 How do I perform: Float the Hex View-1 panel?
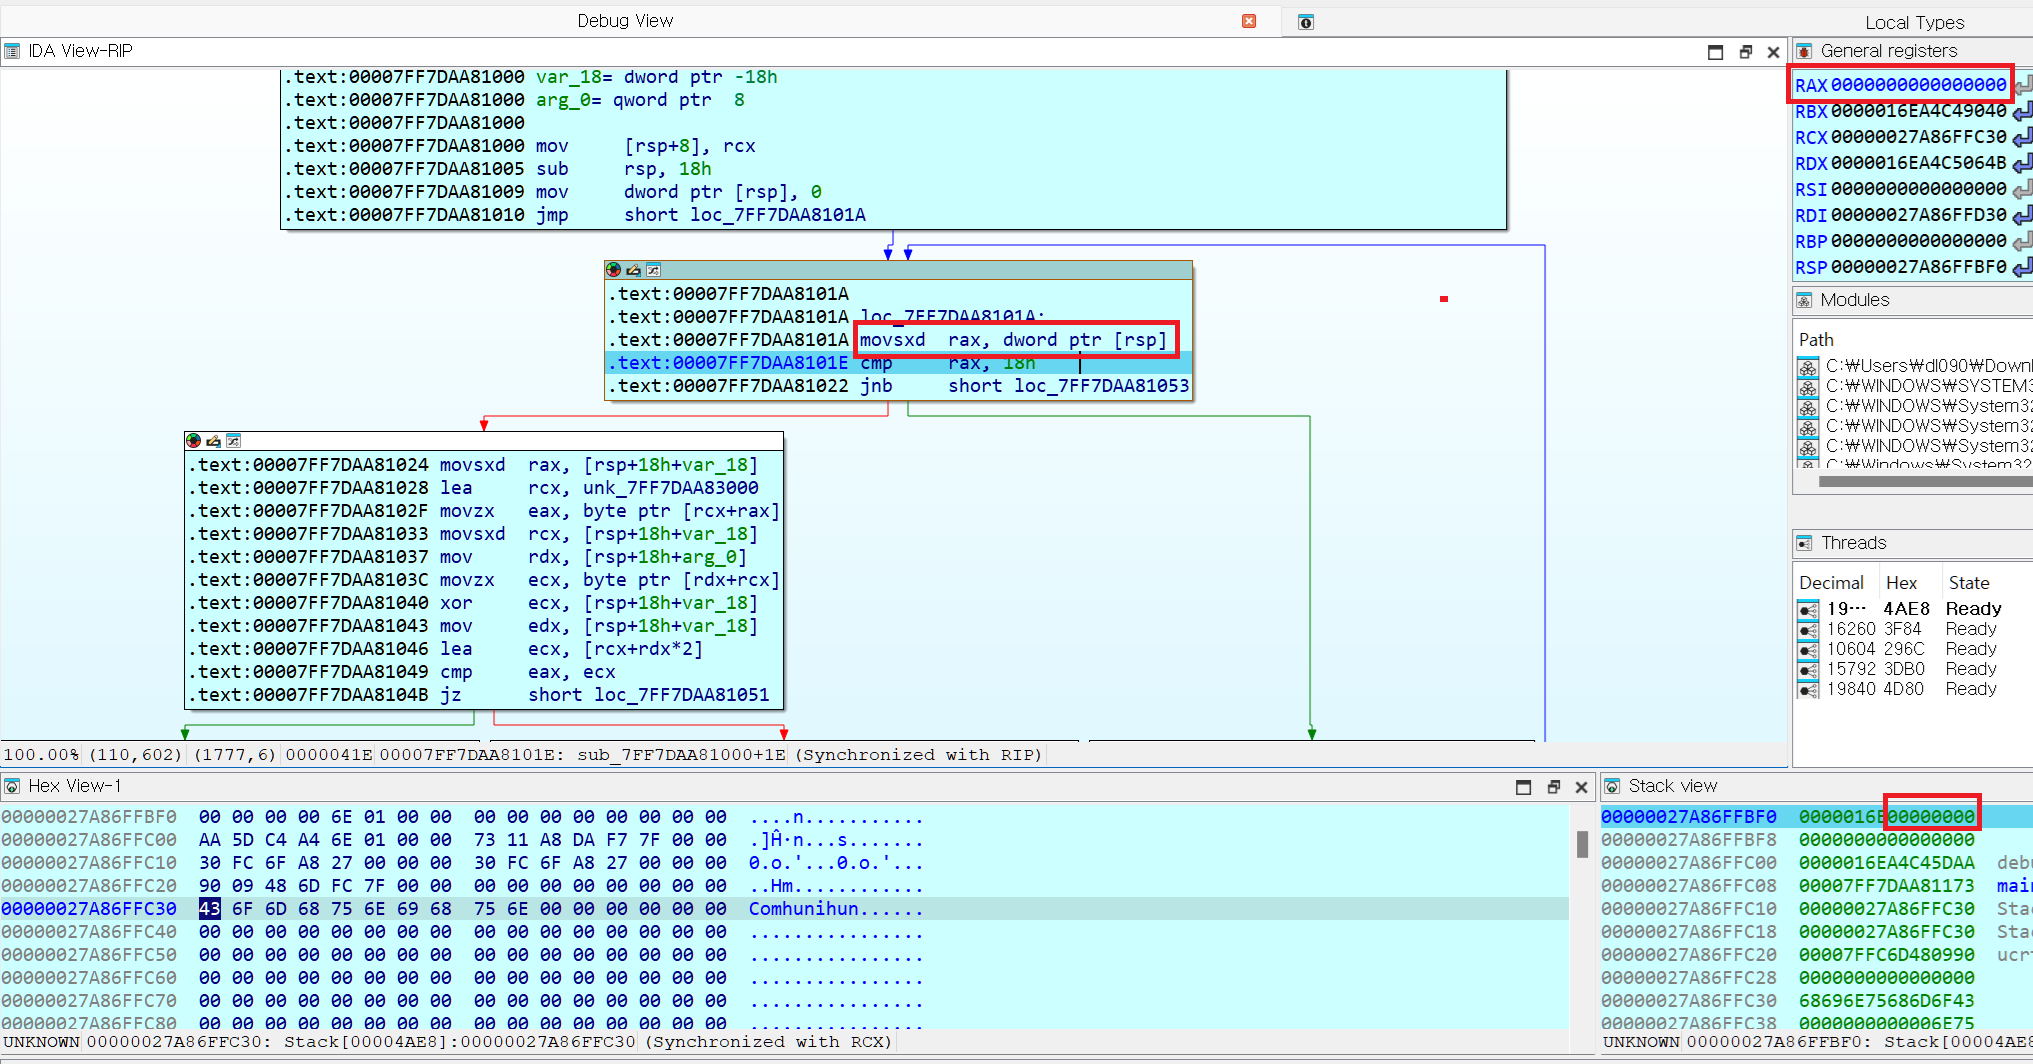tap(1553, 787)
